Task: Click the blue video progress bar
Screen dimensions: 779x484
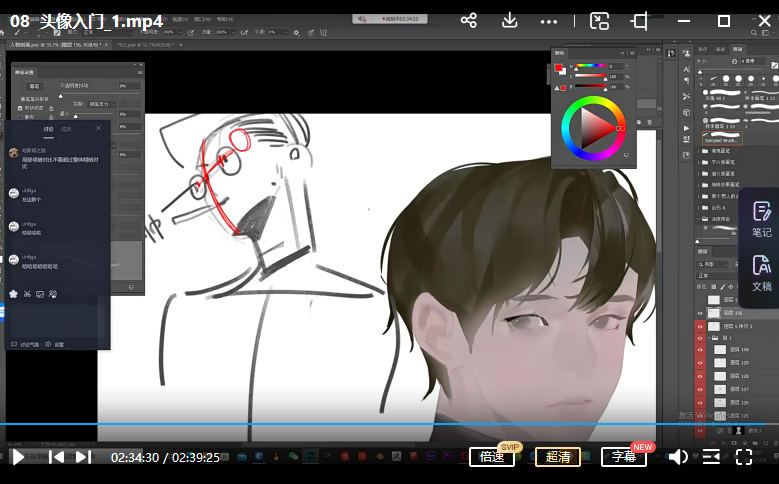Action: click(400, 425)
